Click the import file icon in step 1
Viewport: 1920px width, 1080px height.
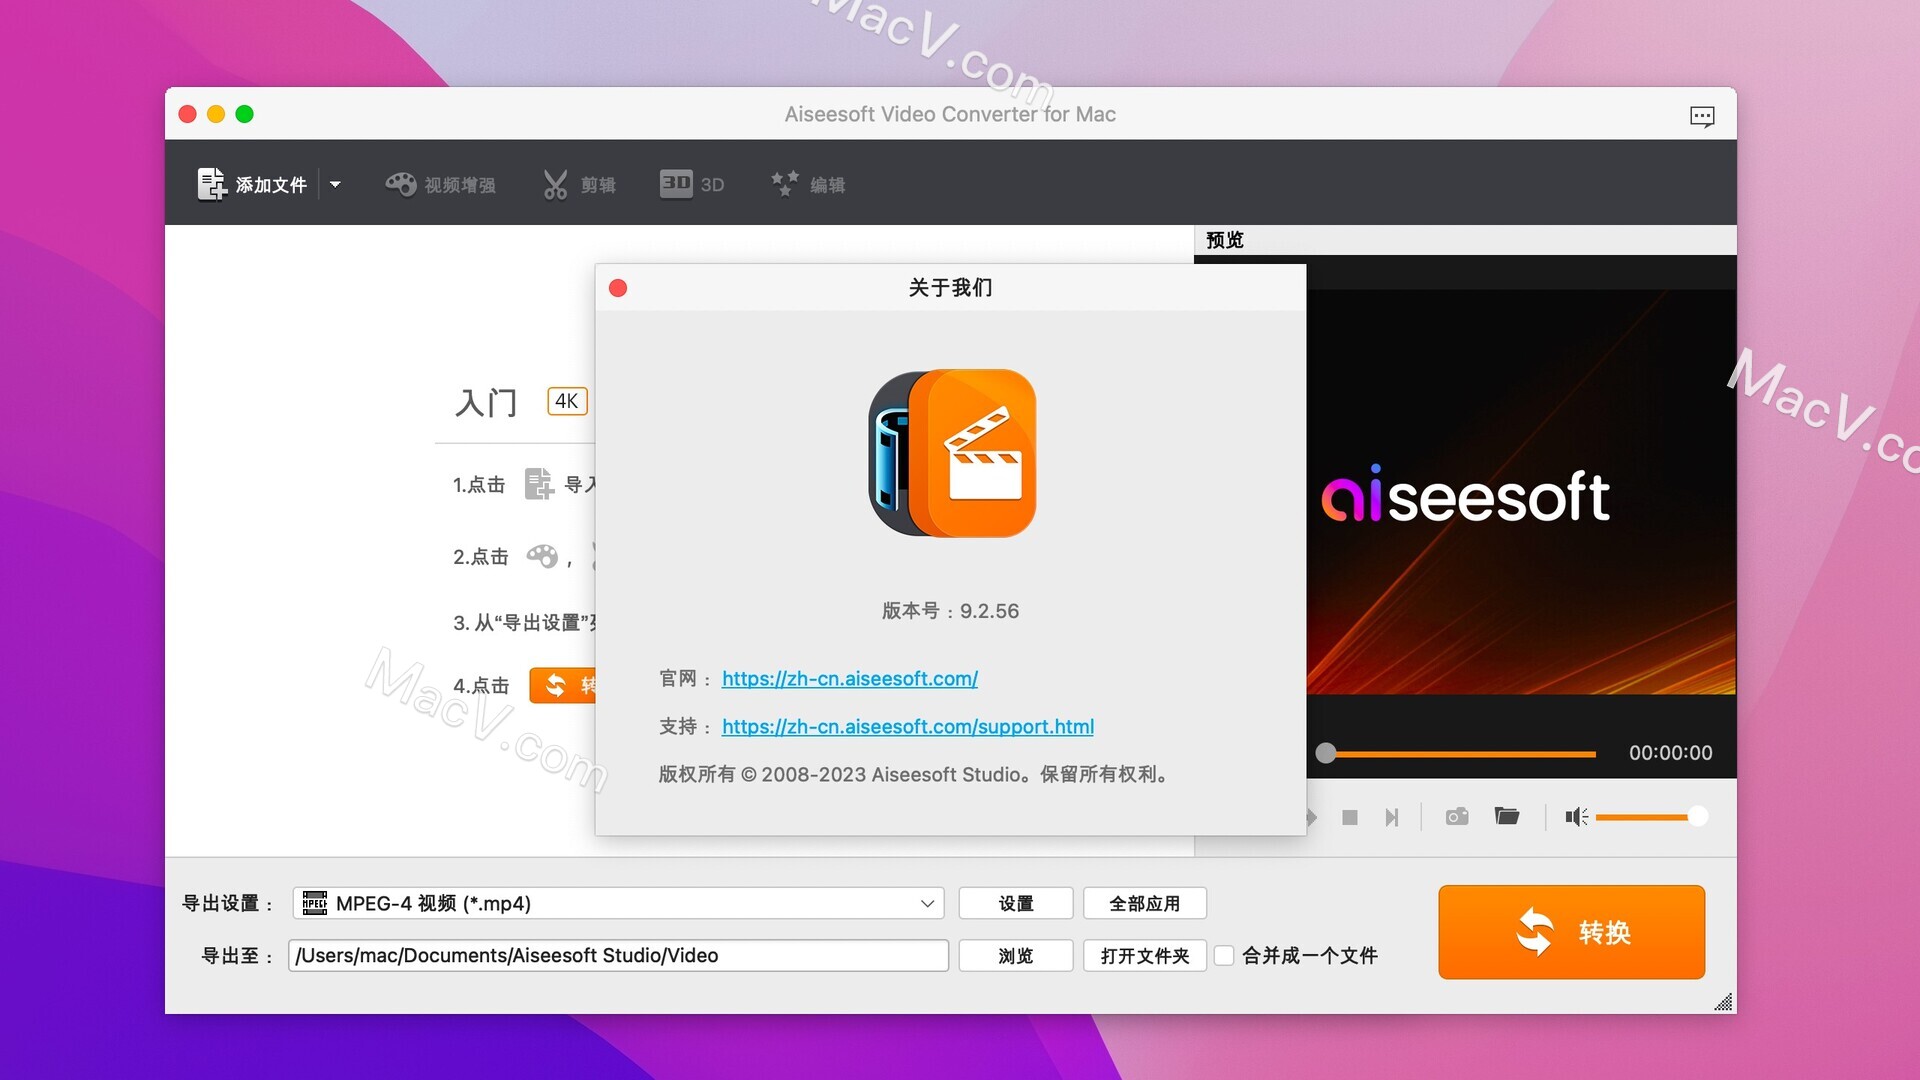[539, 483]
